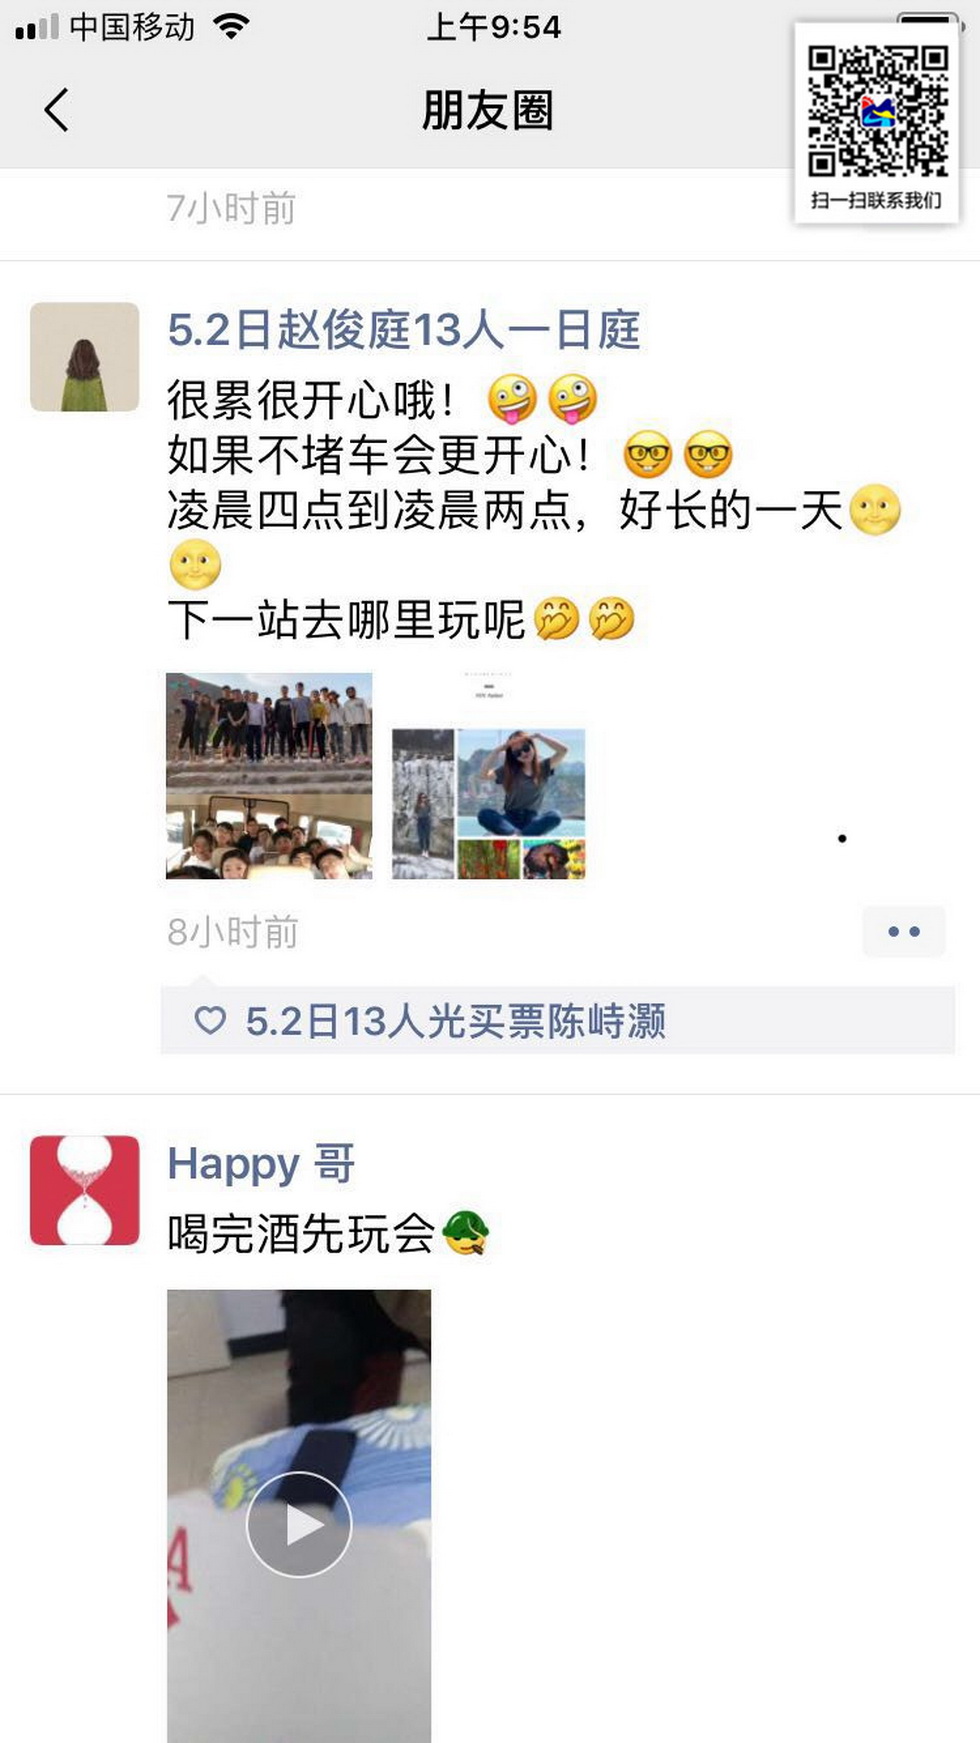The height and width of the screenshot is (1743, 980).
Task: Tap the 8小时前 timestamp
Action: tap(233, 932)
